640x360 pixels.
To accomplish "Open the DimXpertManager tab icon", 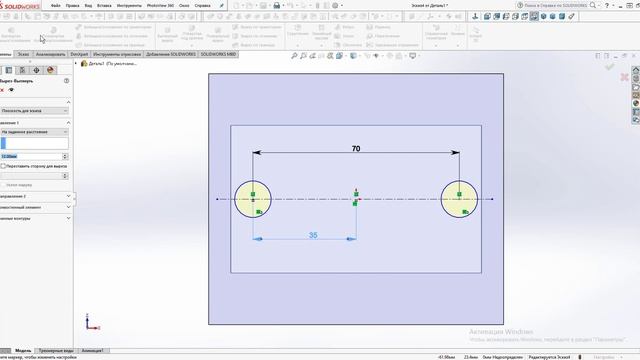I will (36, 70).
